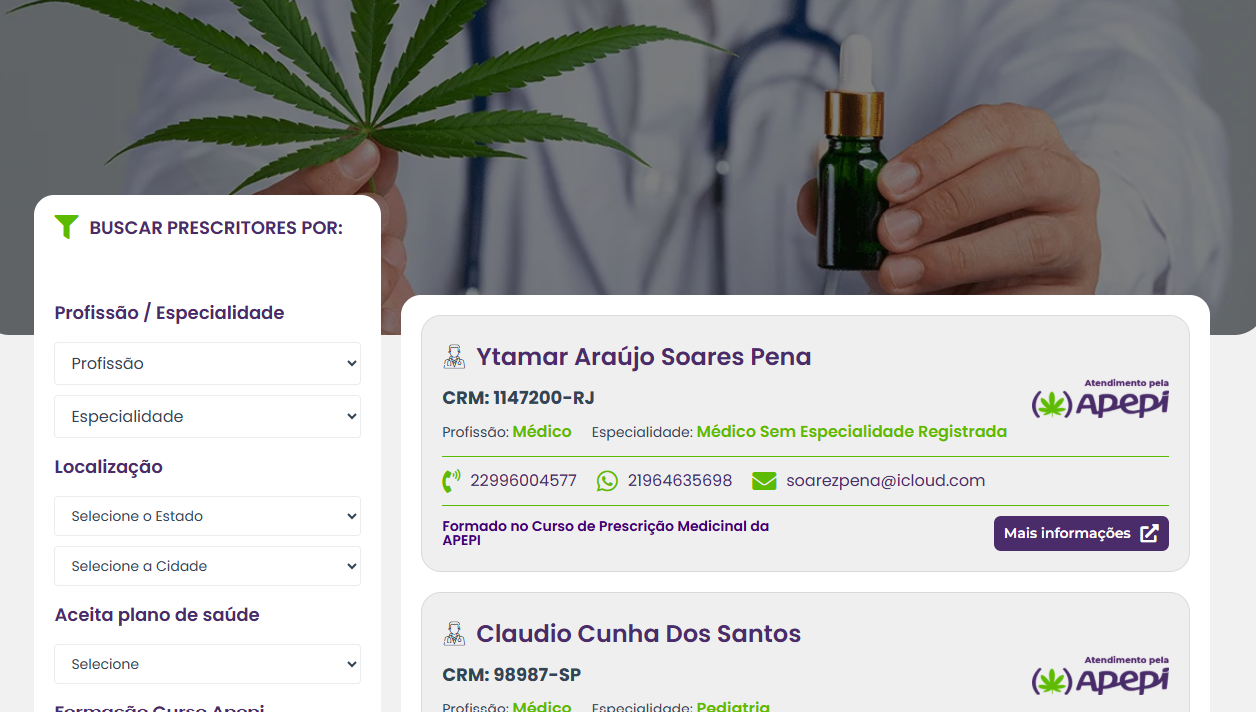Click the name Ytamar Araújo Soares Pena

click(644, 357)
